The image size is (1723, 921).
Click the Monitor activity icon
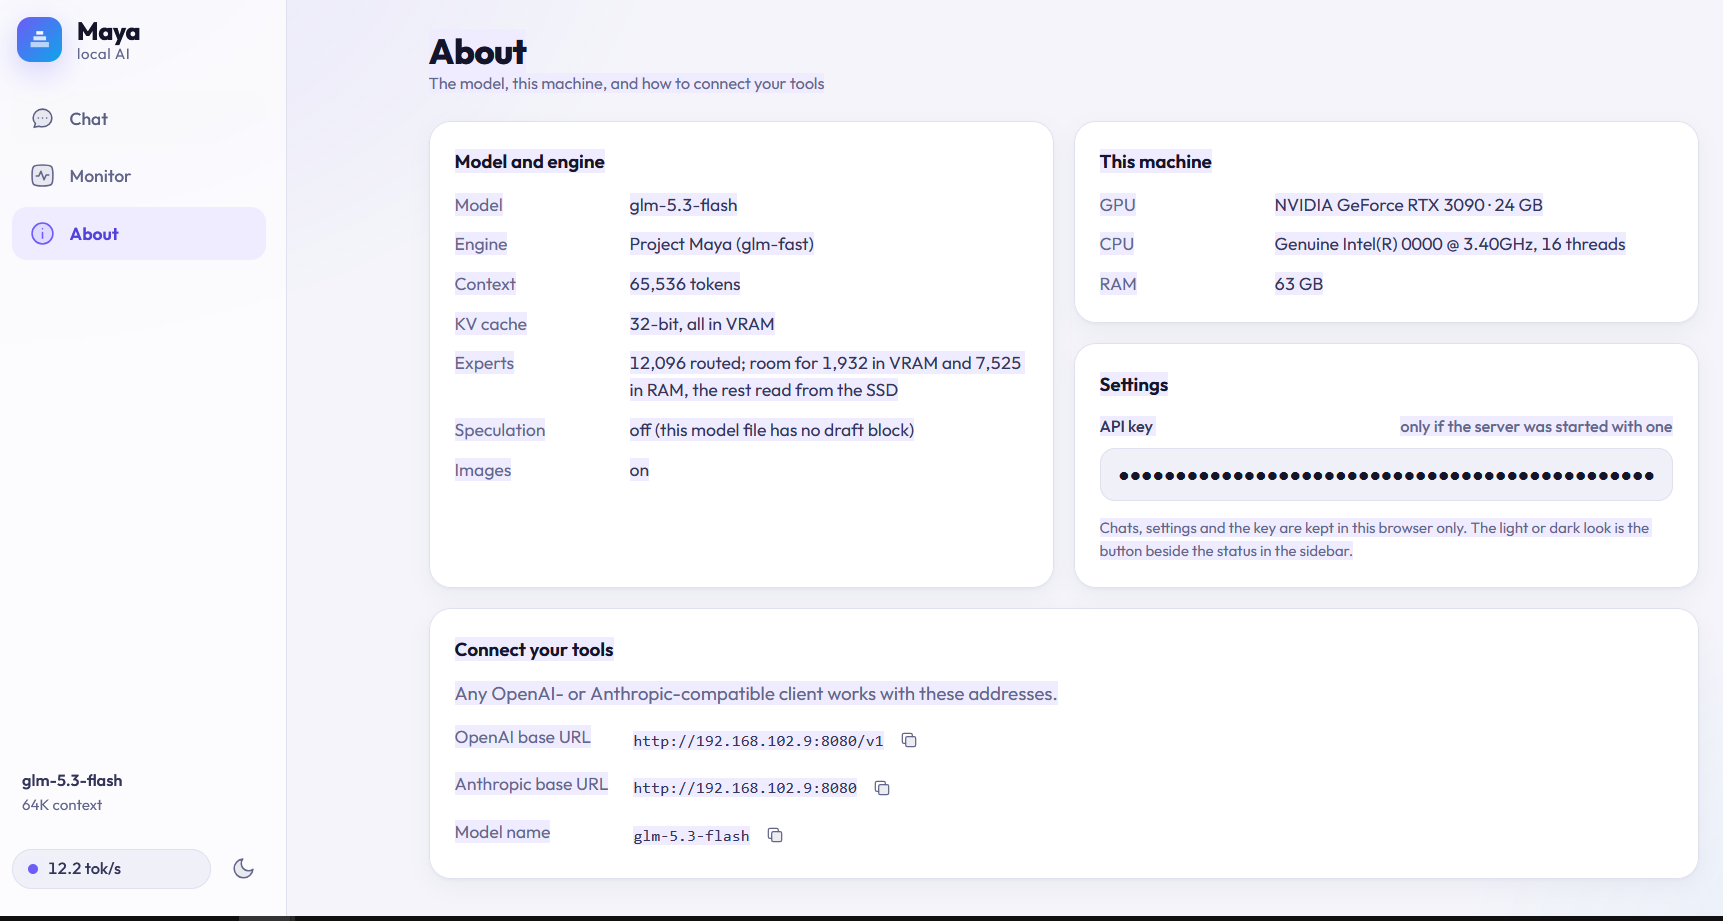(42, 176)
